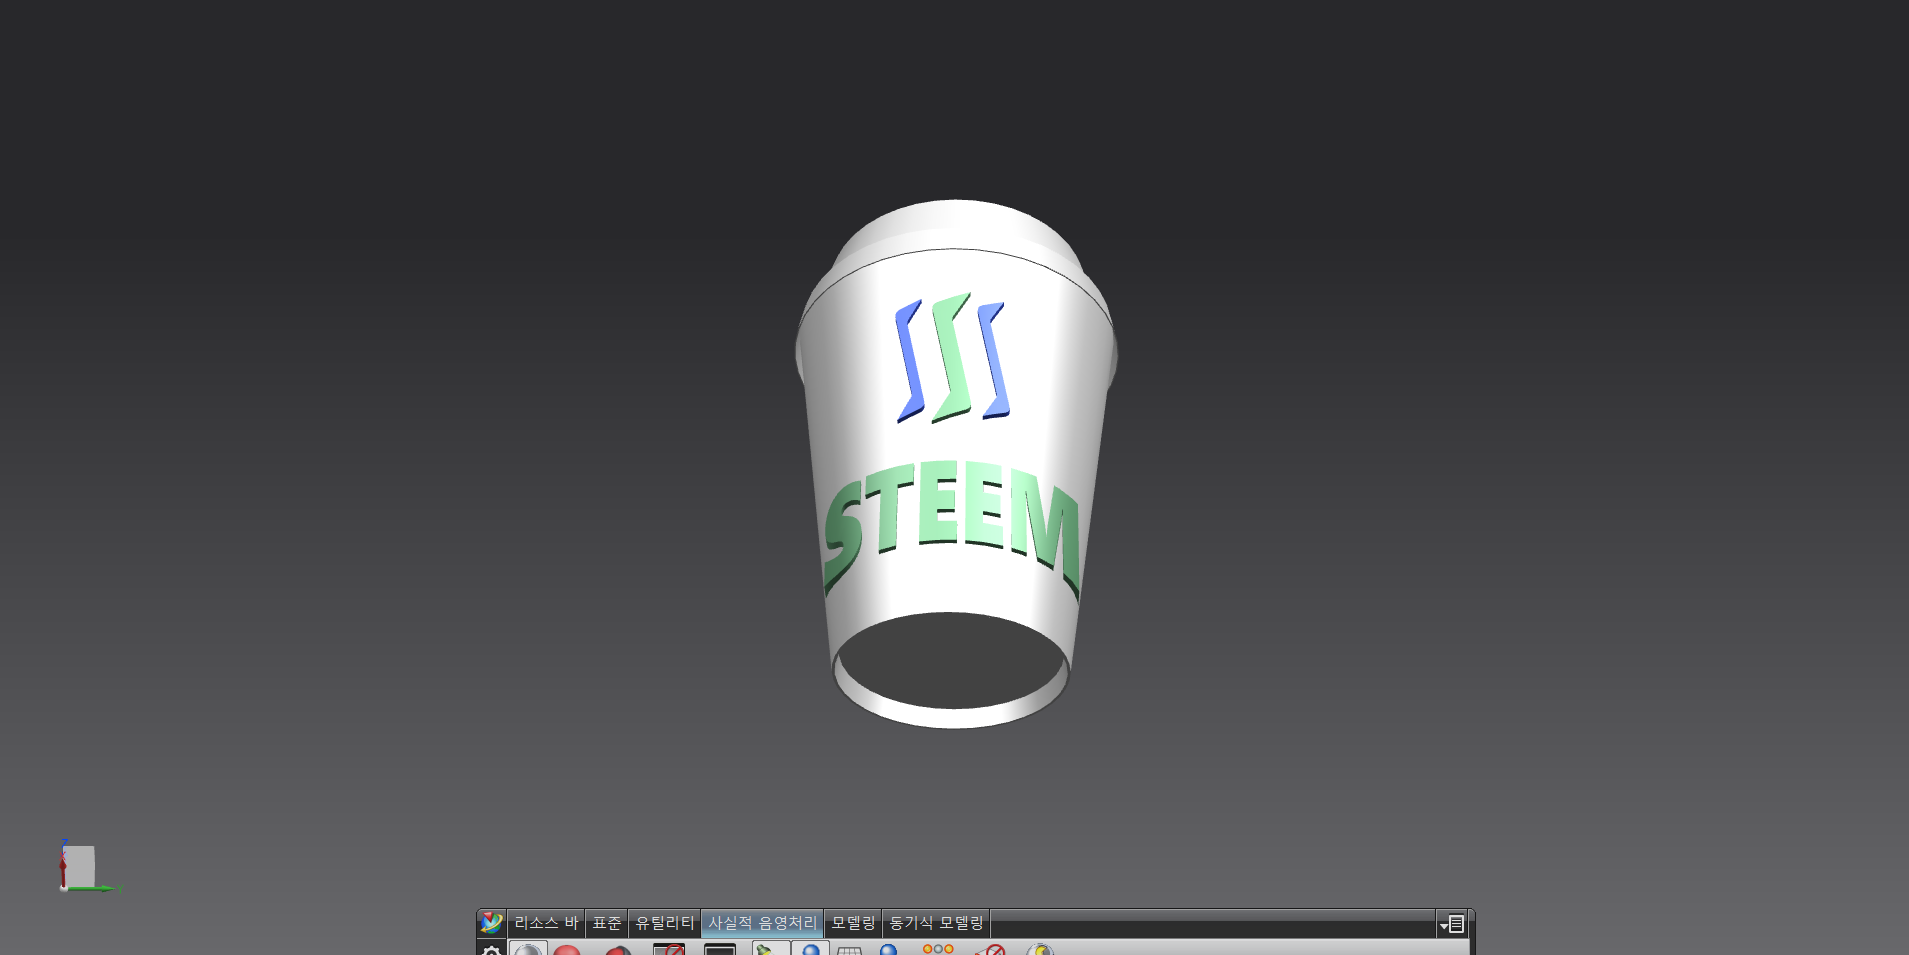Open the 유틸리티 tab
The image size is (1909, 955).
[x=664, y=923]
